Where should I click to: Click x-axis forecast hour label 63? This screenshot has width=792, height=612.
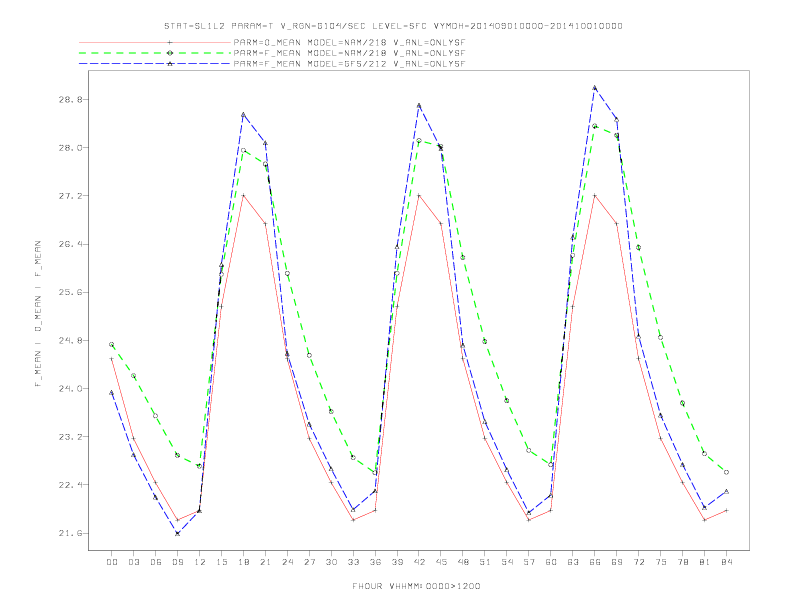pyautogui.click(x=573, y=562)
